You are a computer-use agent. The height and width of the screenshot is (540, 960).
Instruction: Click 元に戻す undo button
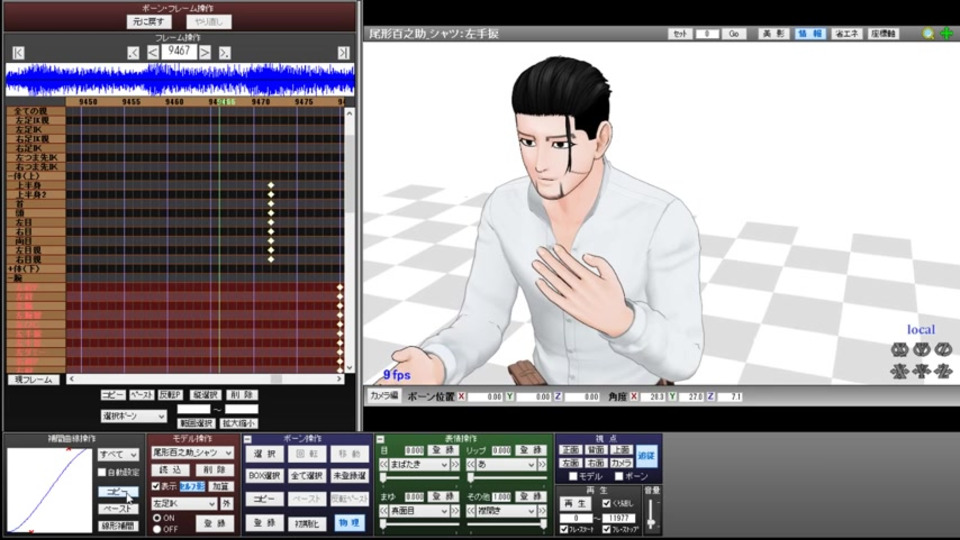point(149,21)
